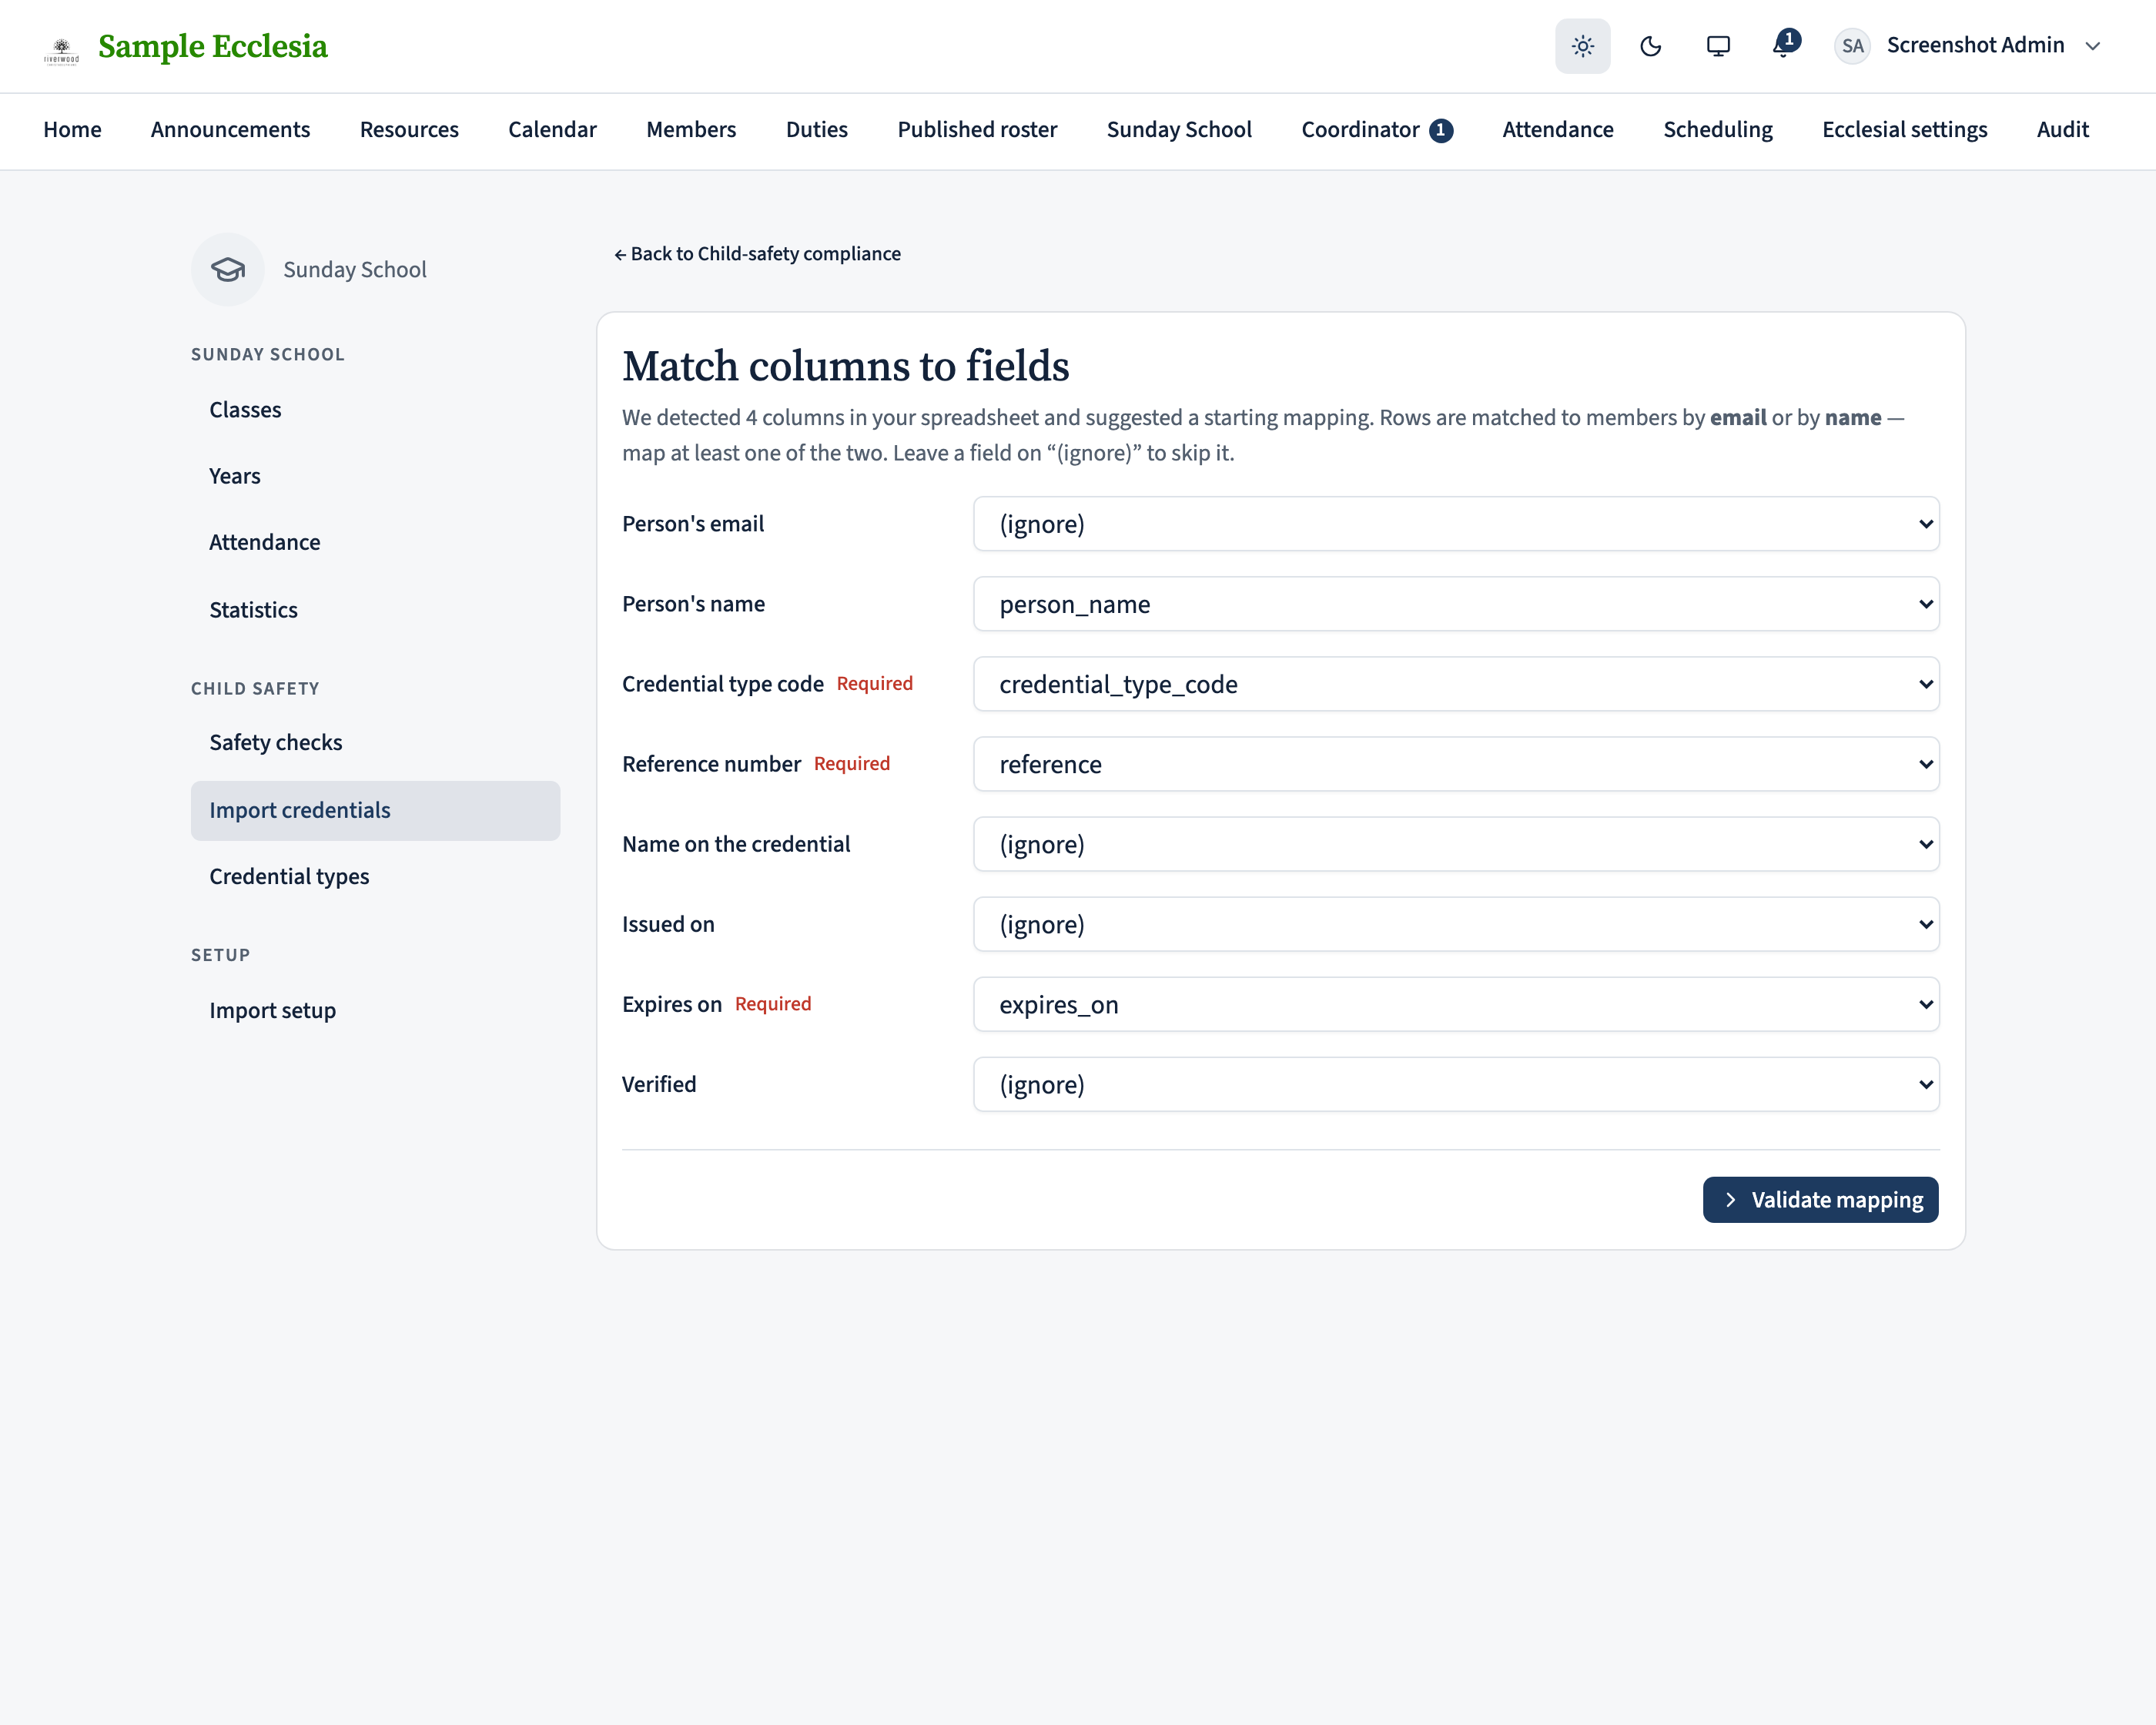The image size is (2156, 1725).
Task: Click the Validate mapping button
Action: click(1820, 1199)
